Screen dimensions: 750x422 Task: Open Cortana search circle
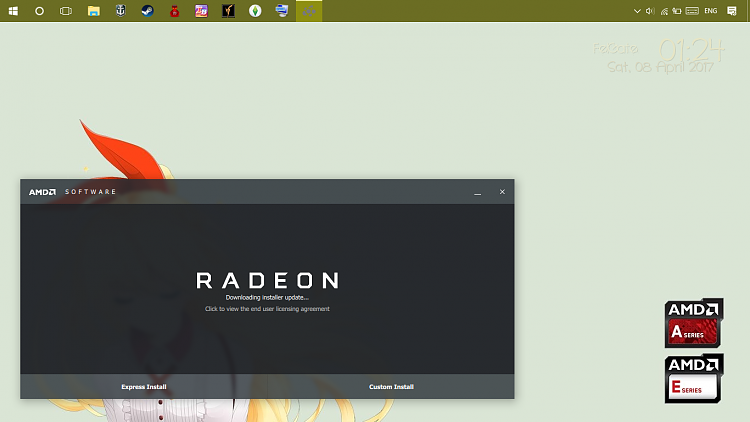39,11
